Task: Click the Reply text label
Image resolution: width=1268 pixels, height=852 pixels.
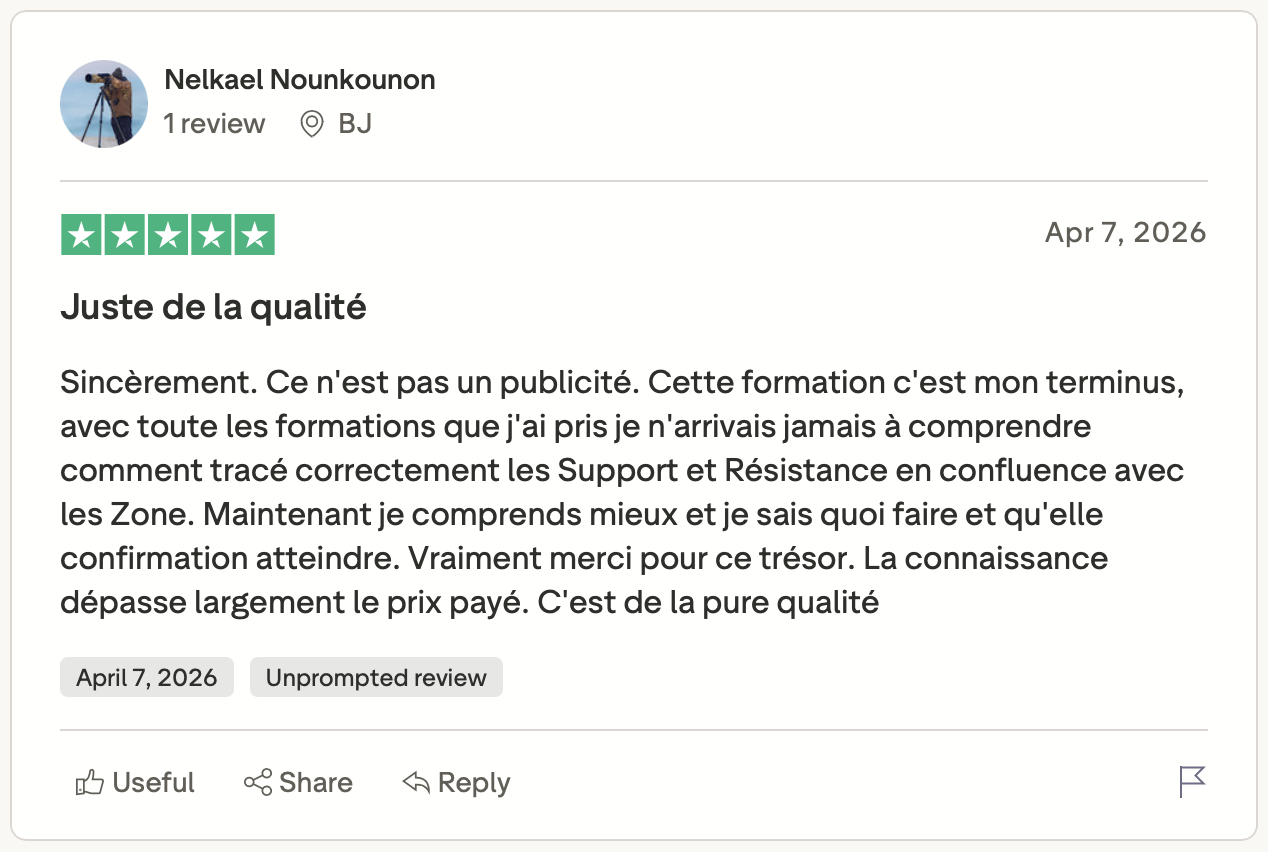Action: click(474, 782)
